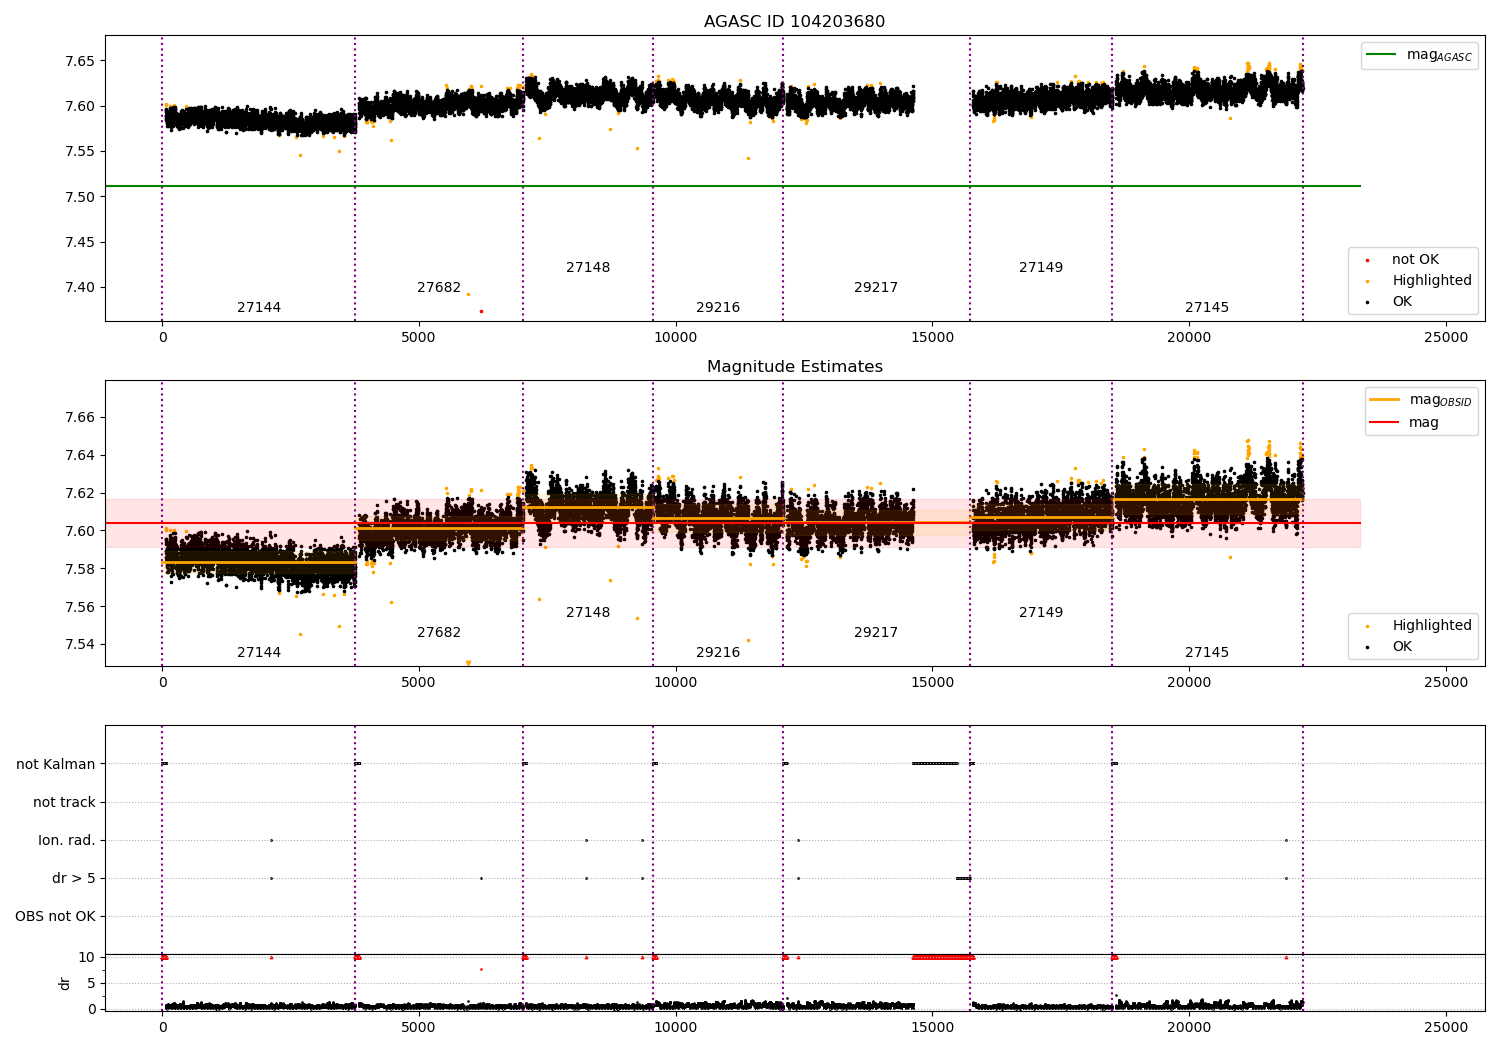Click obsid label 29216 in the top plot
The width and height of the screenshot is (1500, 1050).
718,308
